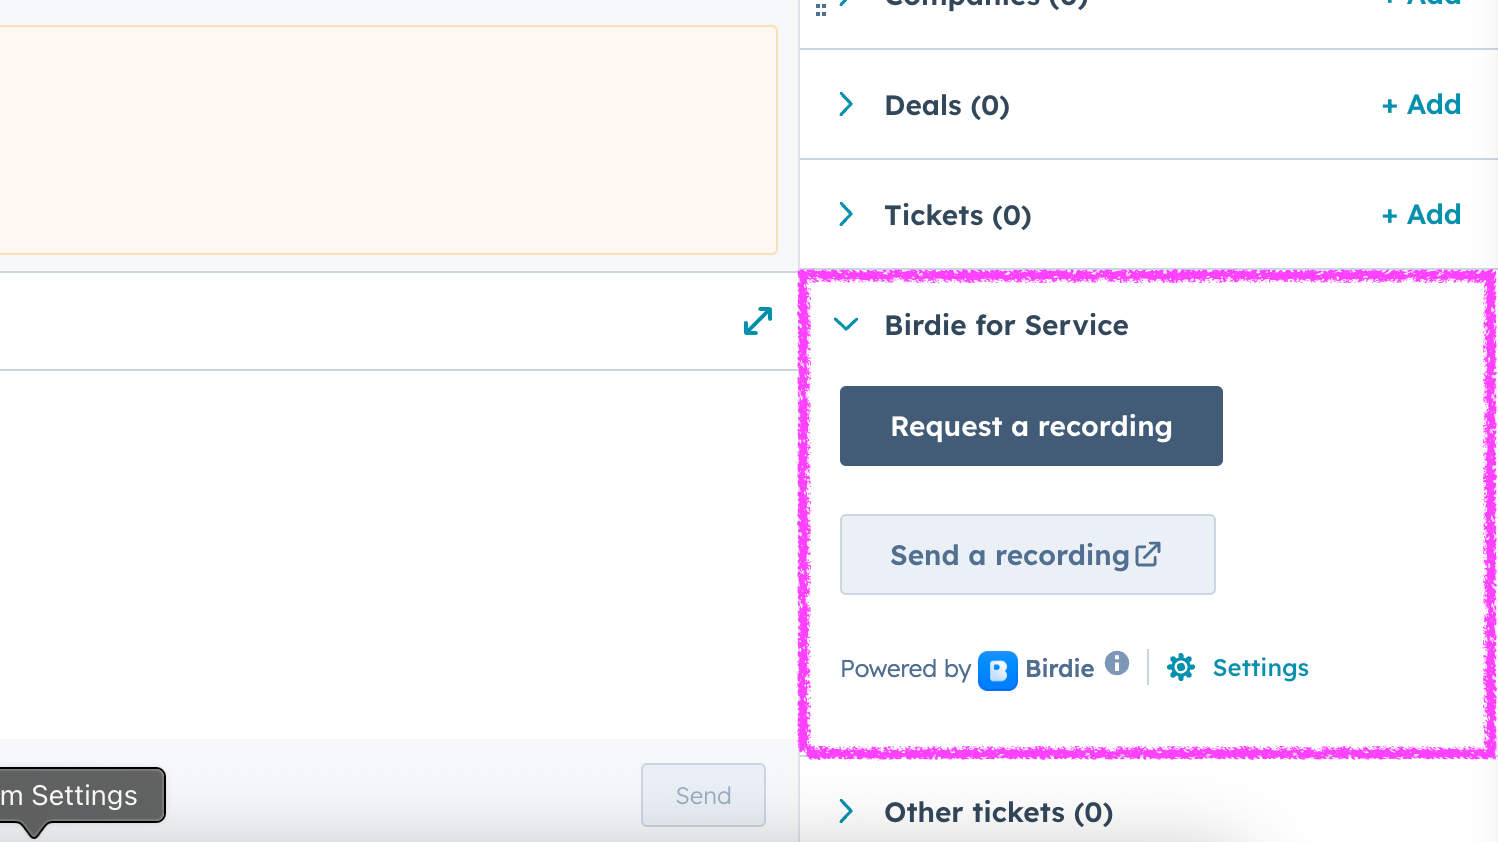Viewport: 1498px width, 842px height.
Task: Click the Send a recording button
Action: [x=1010, y=555]
